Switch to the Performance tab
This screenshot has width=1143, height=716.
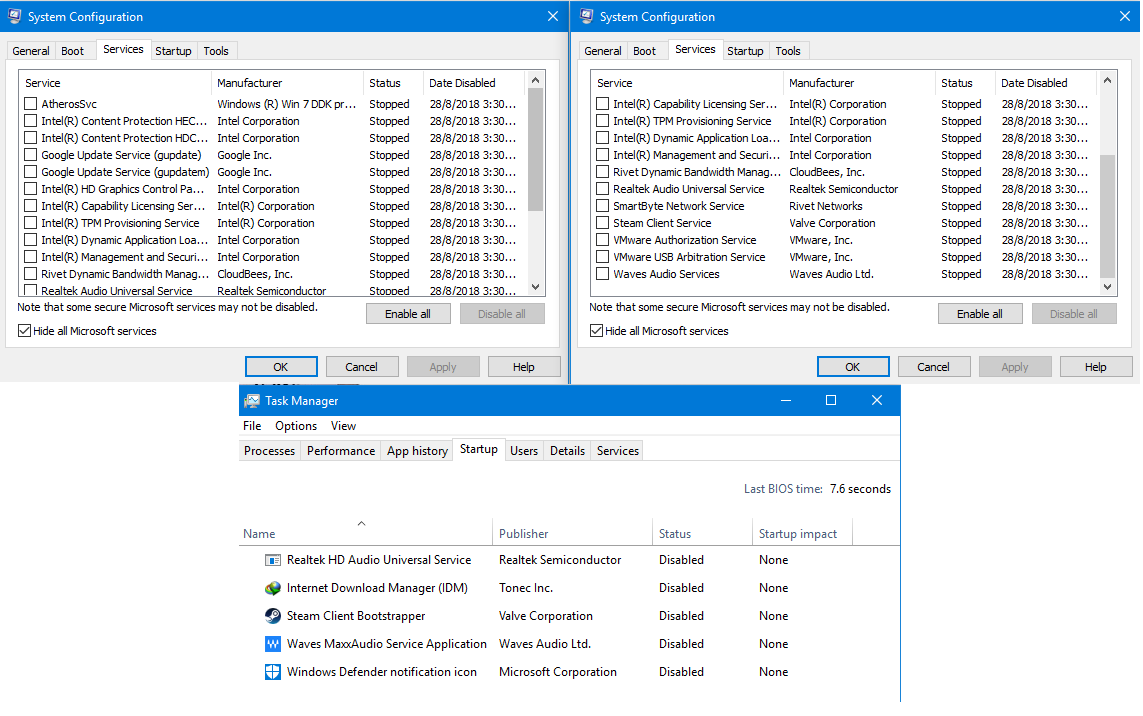click(341, 451)
